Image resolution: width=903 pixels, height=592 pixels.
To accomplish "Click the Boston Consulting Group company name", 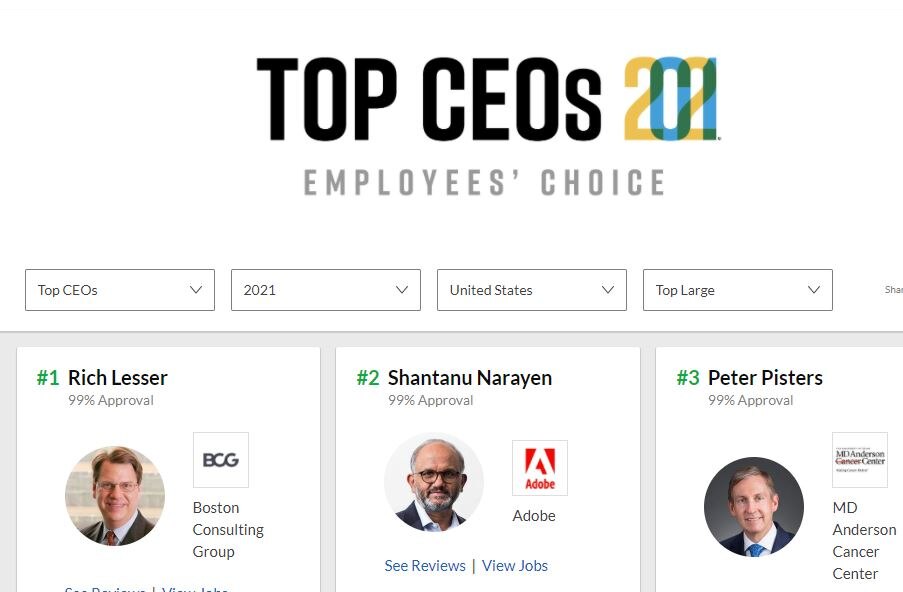I will [228, 529].
